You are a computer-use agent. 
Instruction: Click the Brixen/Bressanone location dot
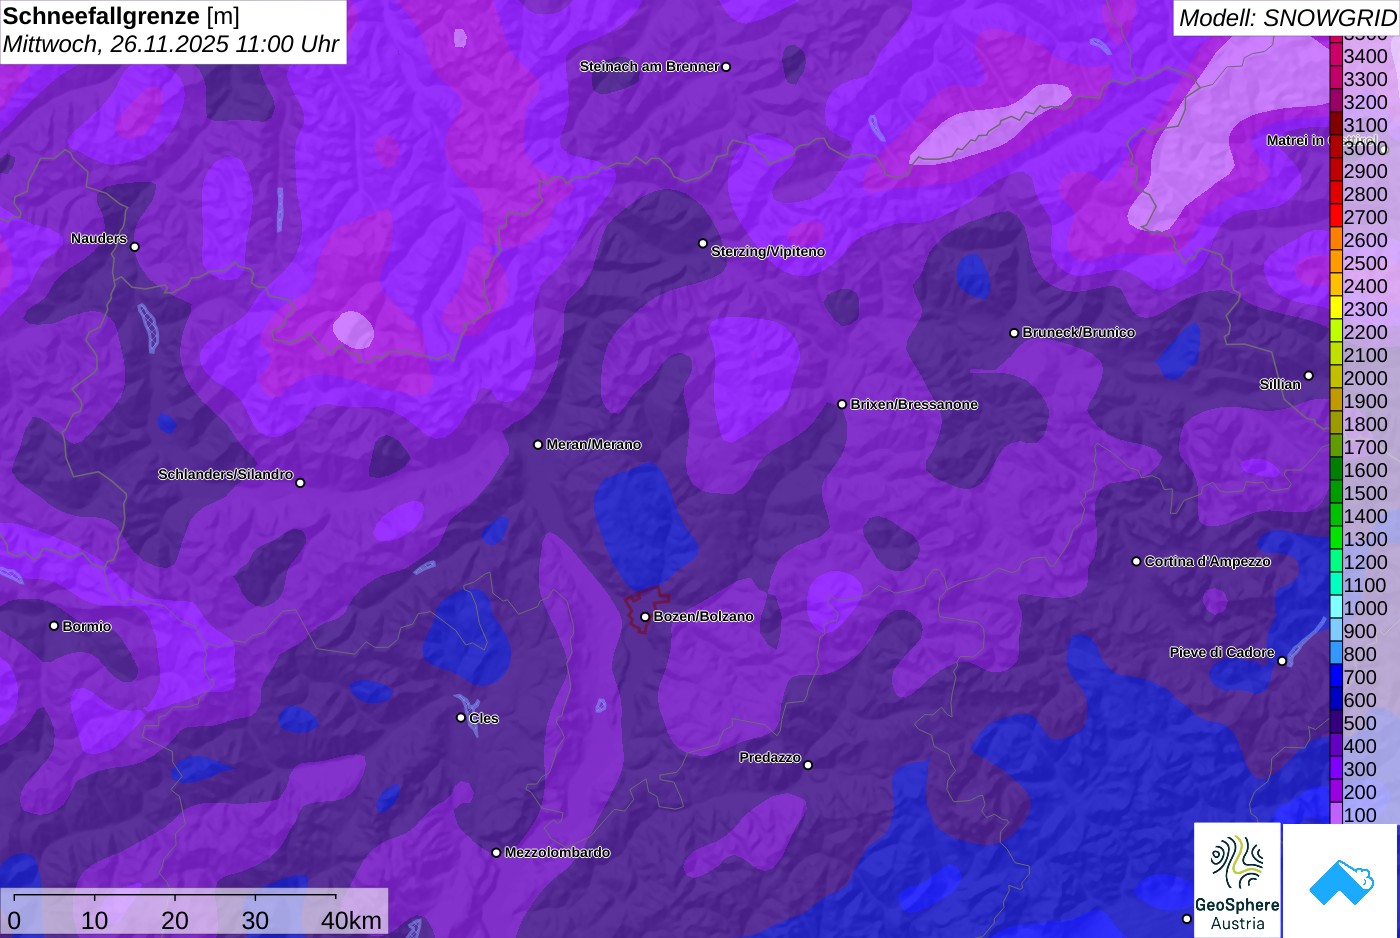842,404
